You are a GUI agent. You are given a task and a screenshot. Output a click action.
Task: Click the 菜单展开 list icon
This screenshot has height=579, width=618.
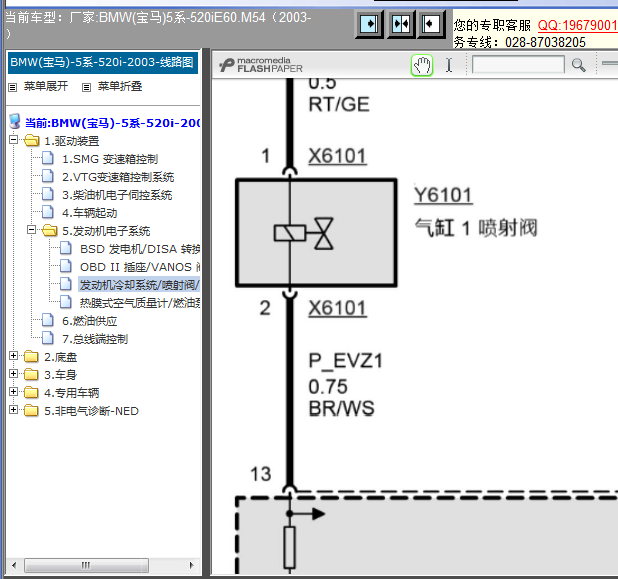[x=13, y=87]
